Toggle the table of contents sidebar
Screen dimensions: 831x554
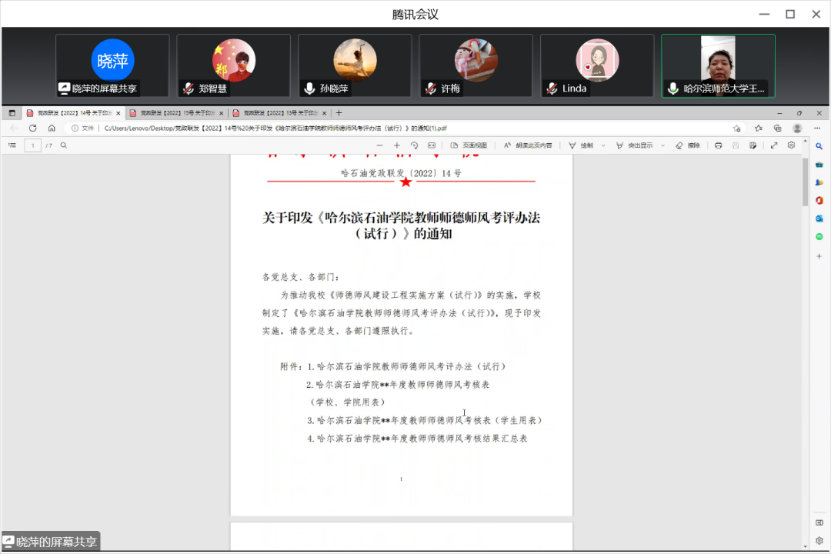12,145
